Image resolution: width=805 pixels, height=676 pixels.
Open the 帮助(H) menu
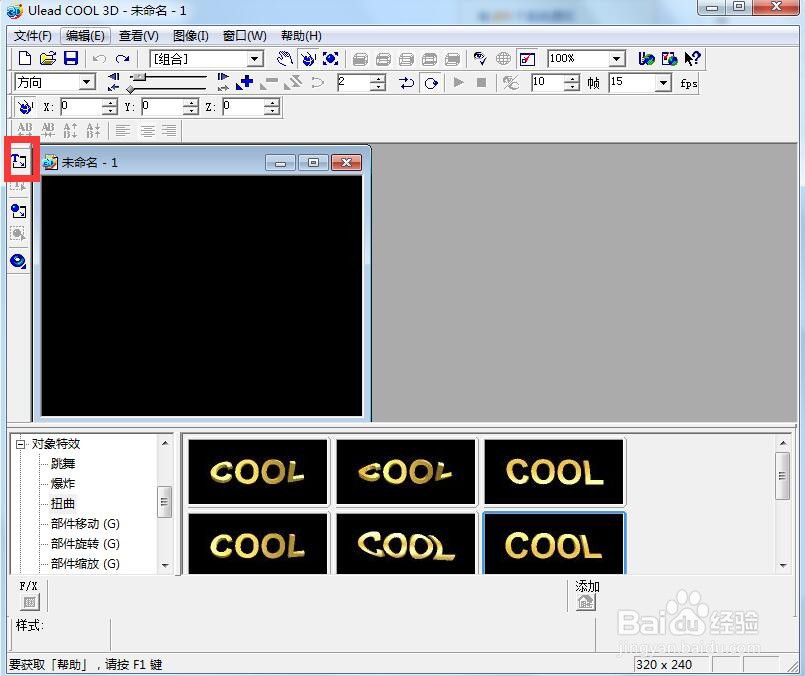click(301, 36)
